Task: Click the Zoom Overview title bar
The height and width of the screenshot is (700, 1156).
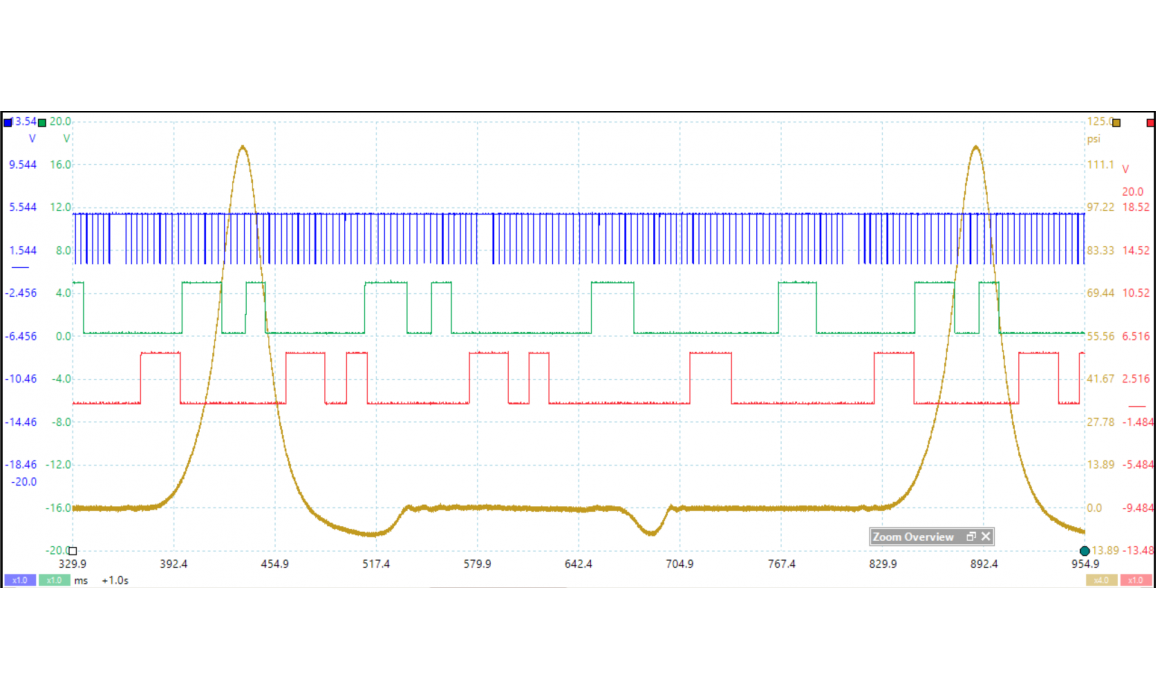Action: pos(914,537)
